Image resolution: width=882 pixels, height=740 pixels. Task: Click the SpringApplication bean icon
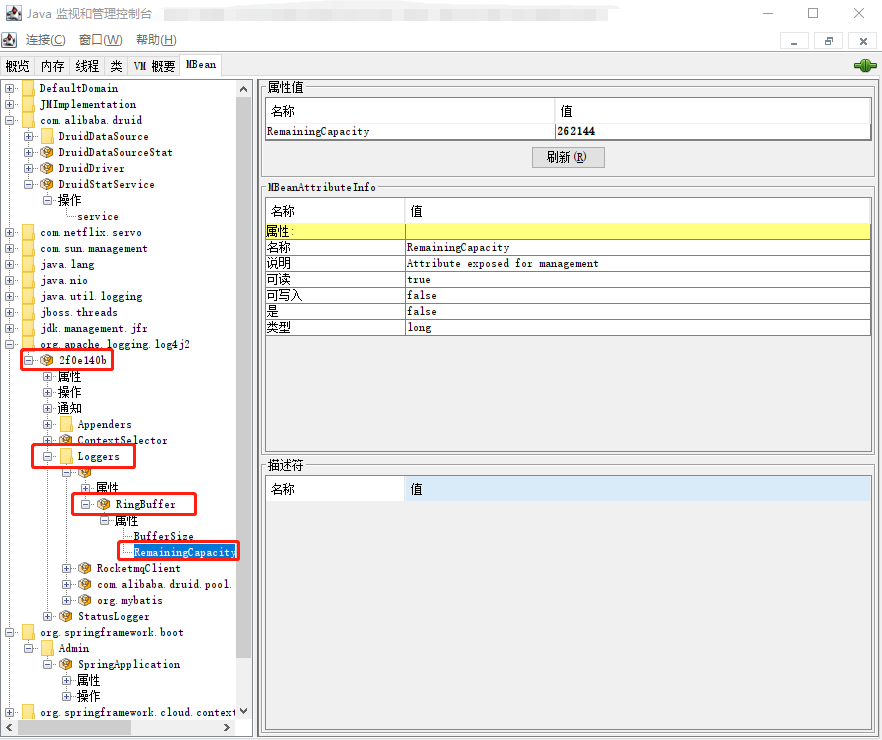pos(66,664)
